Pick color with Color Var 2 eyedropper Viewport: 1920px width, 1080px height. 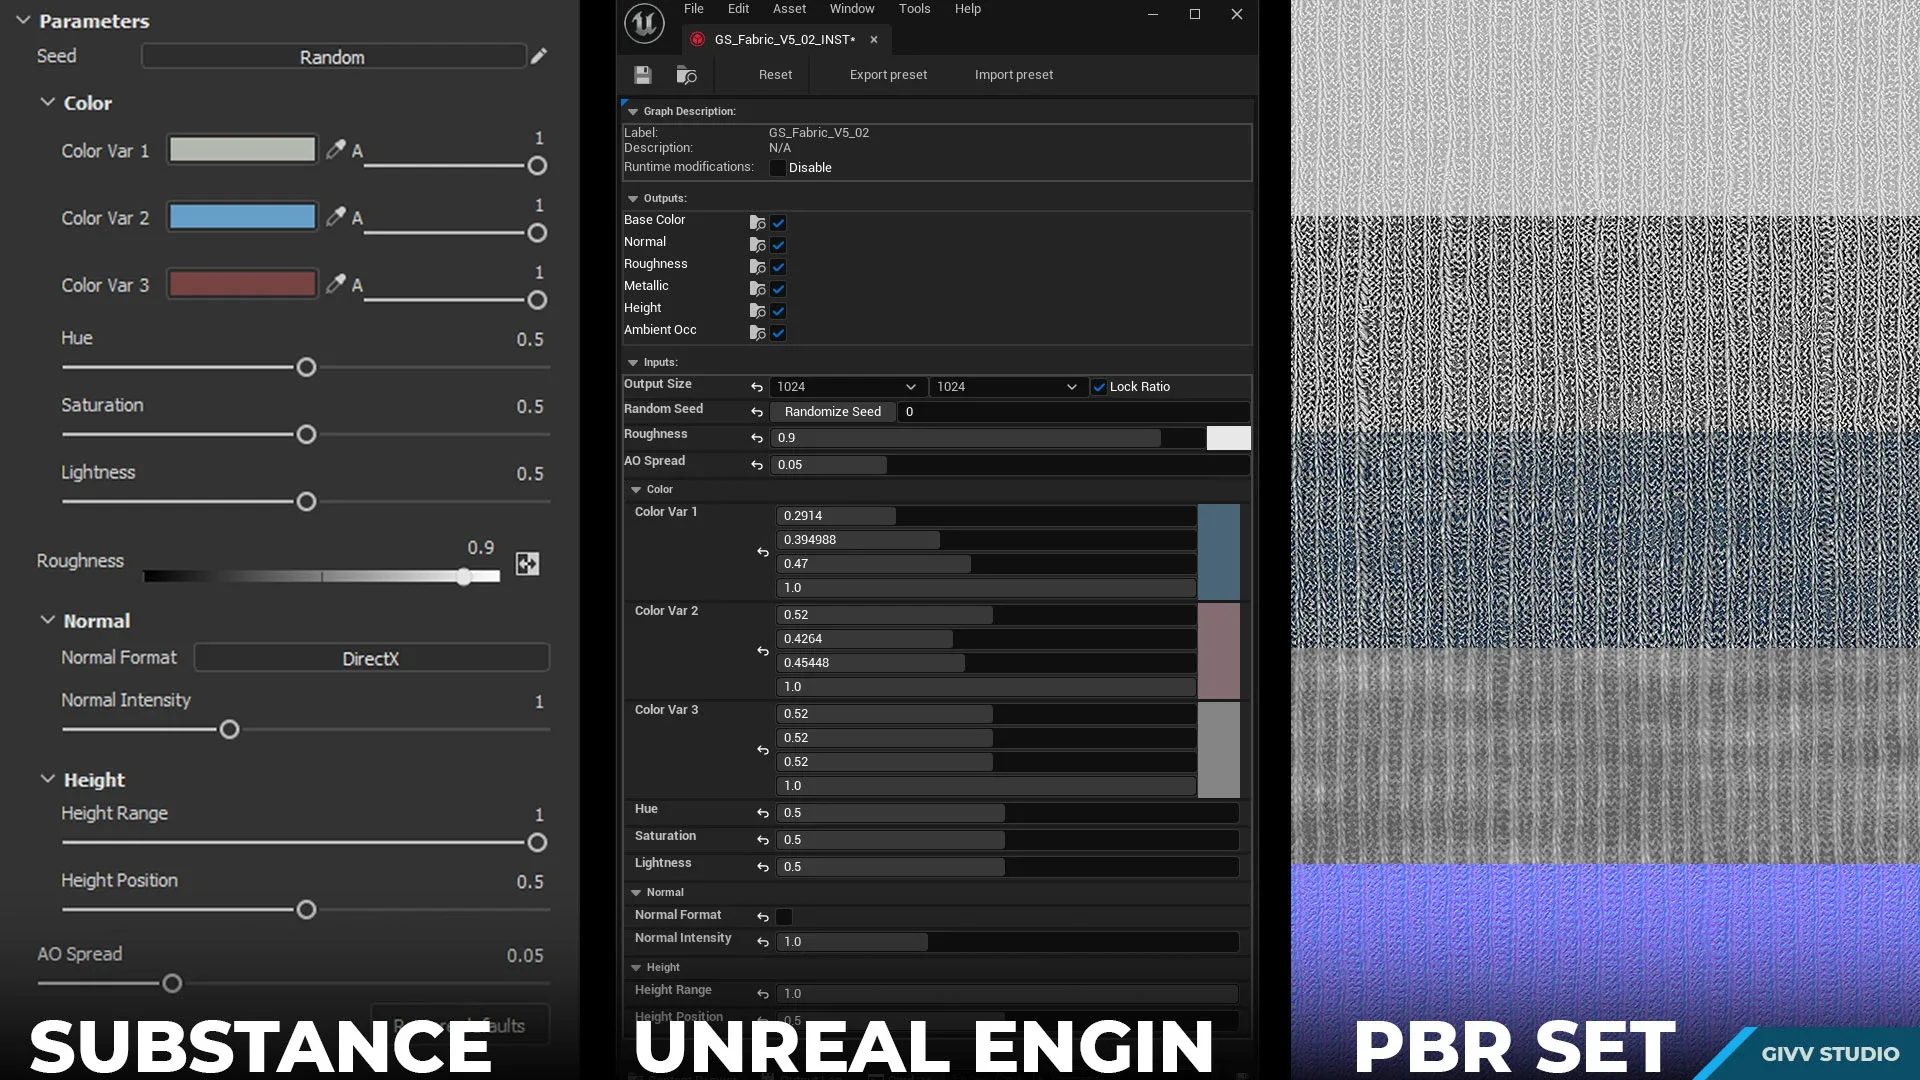click(336, 216)
